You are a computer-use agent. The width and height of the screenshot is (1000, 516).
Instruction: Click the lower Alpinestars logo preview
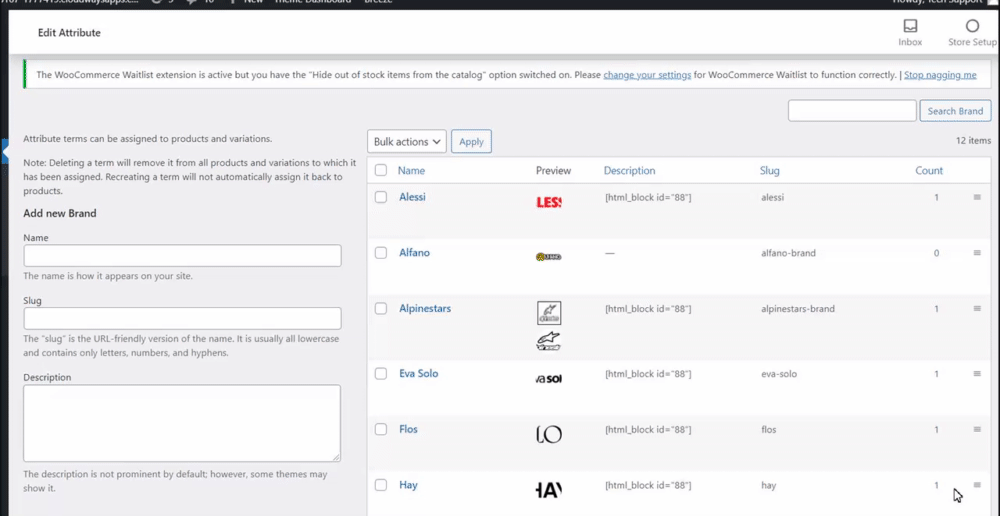click(548, 341)
